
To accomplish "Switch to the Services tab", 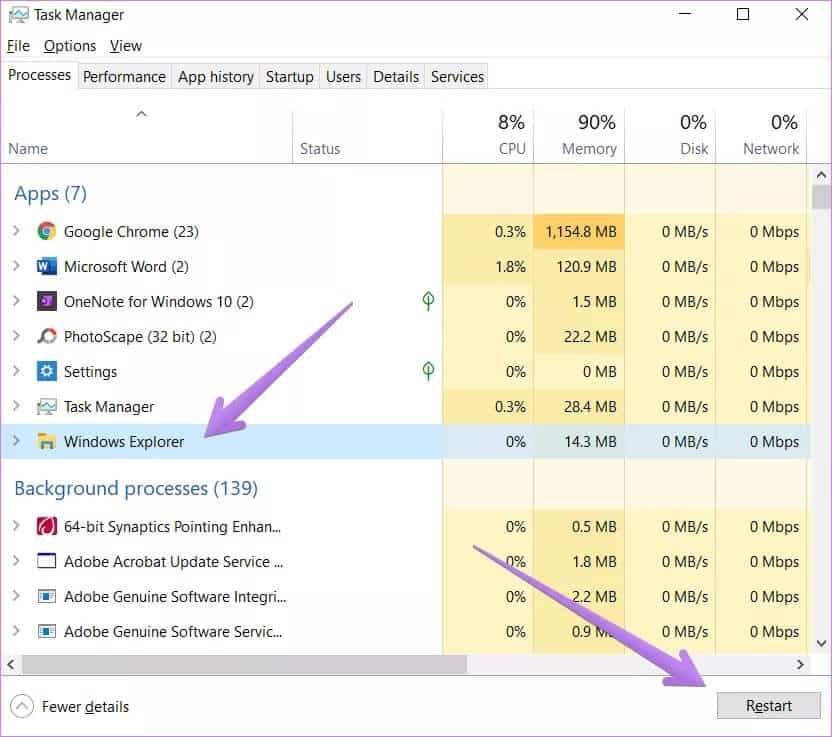I will coord(457,77).
